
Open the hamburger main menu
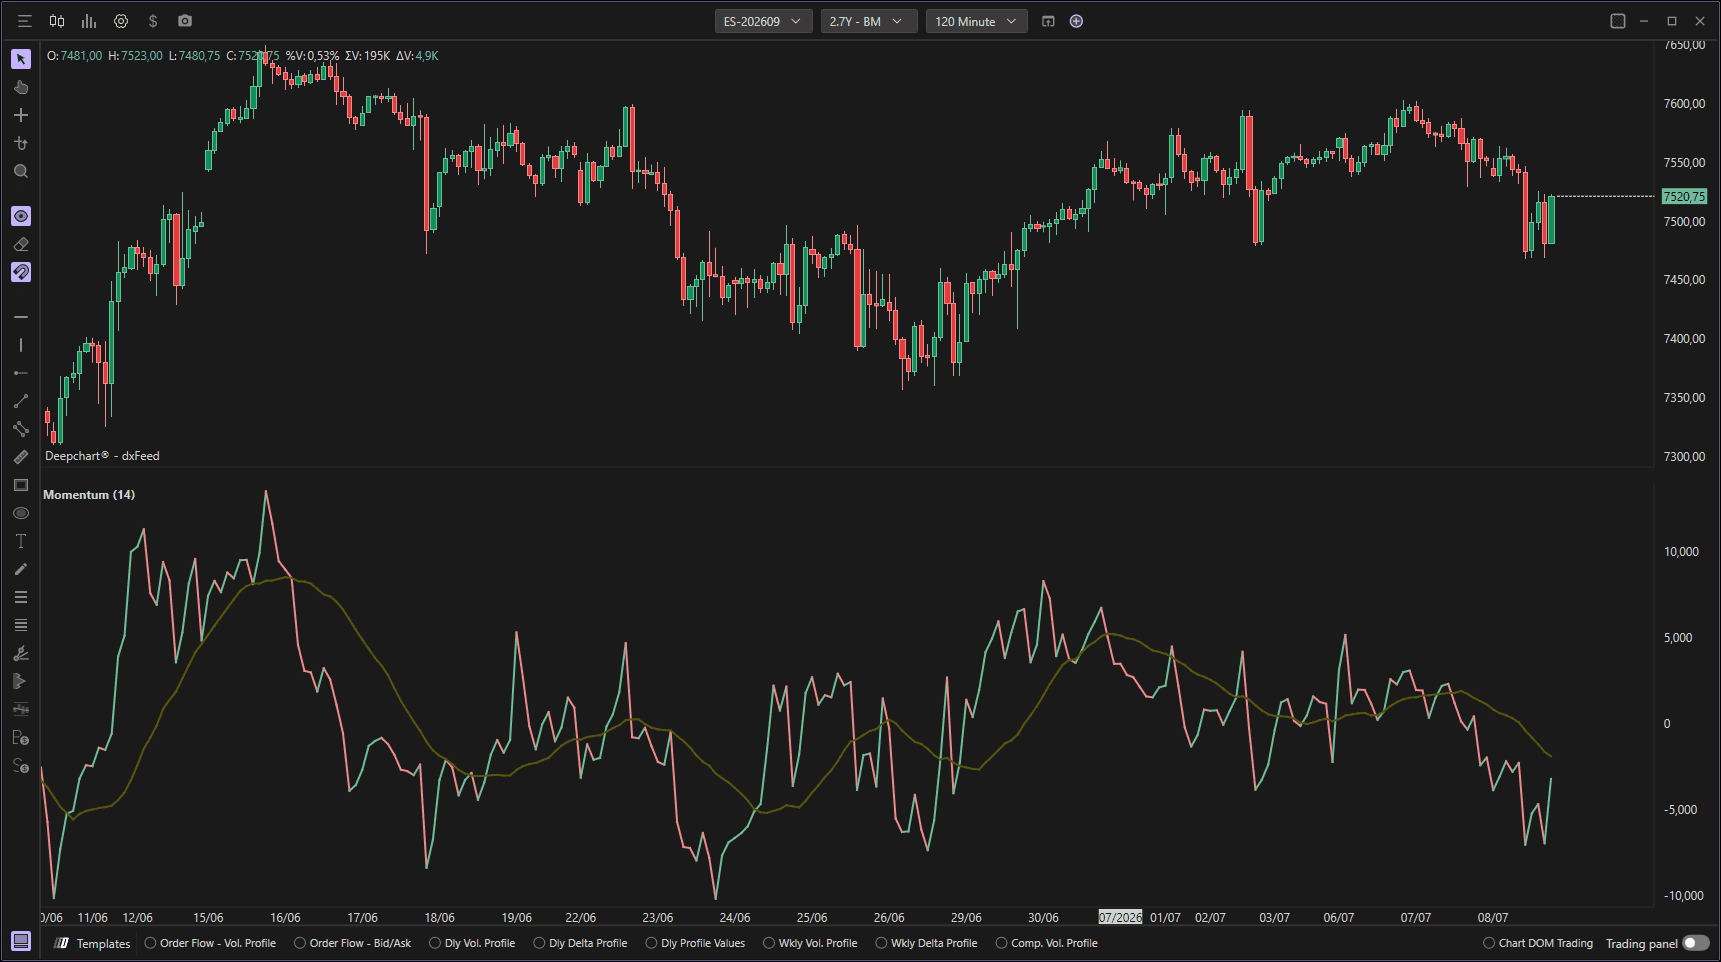point(25,21)
